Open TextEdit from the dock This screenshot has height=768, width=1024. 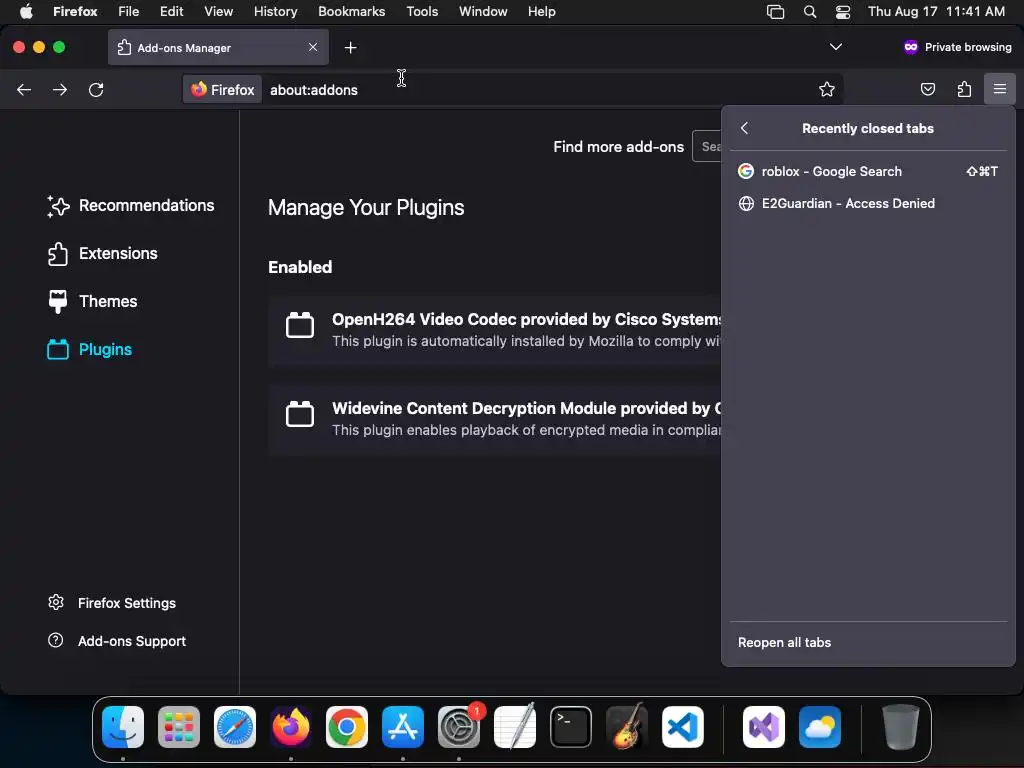(515, 727)
